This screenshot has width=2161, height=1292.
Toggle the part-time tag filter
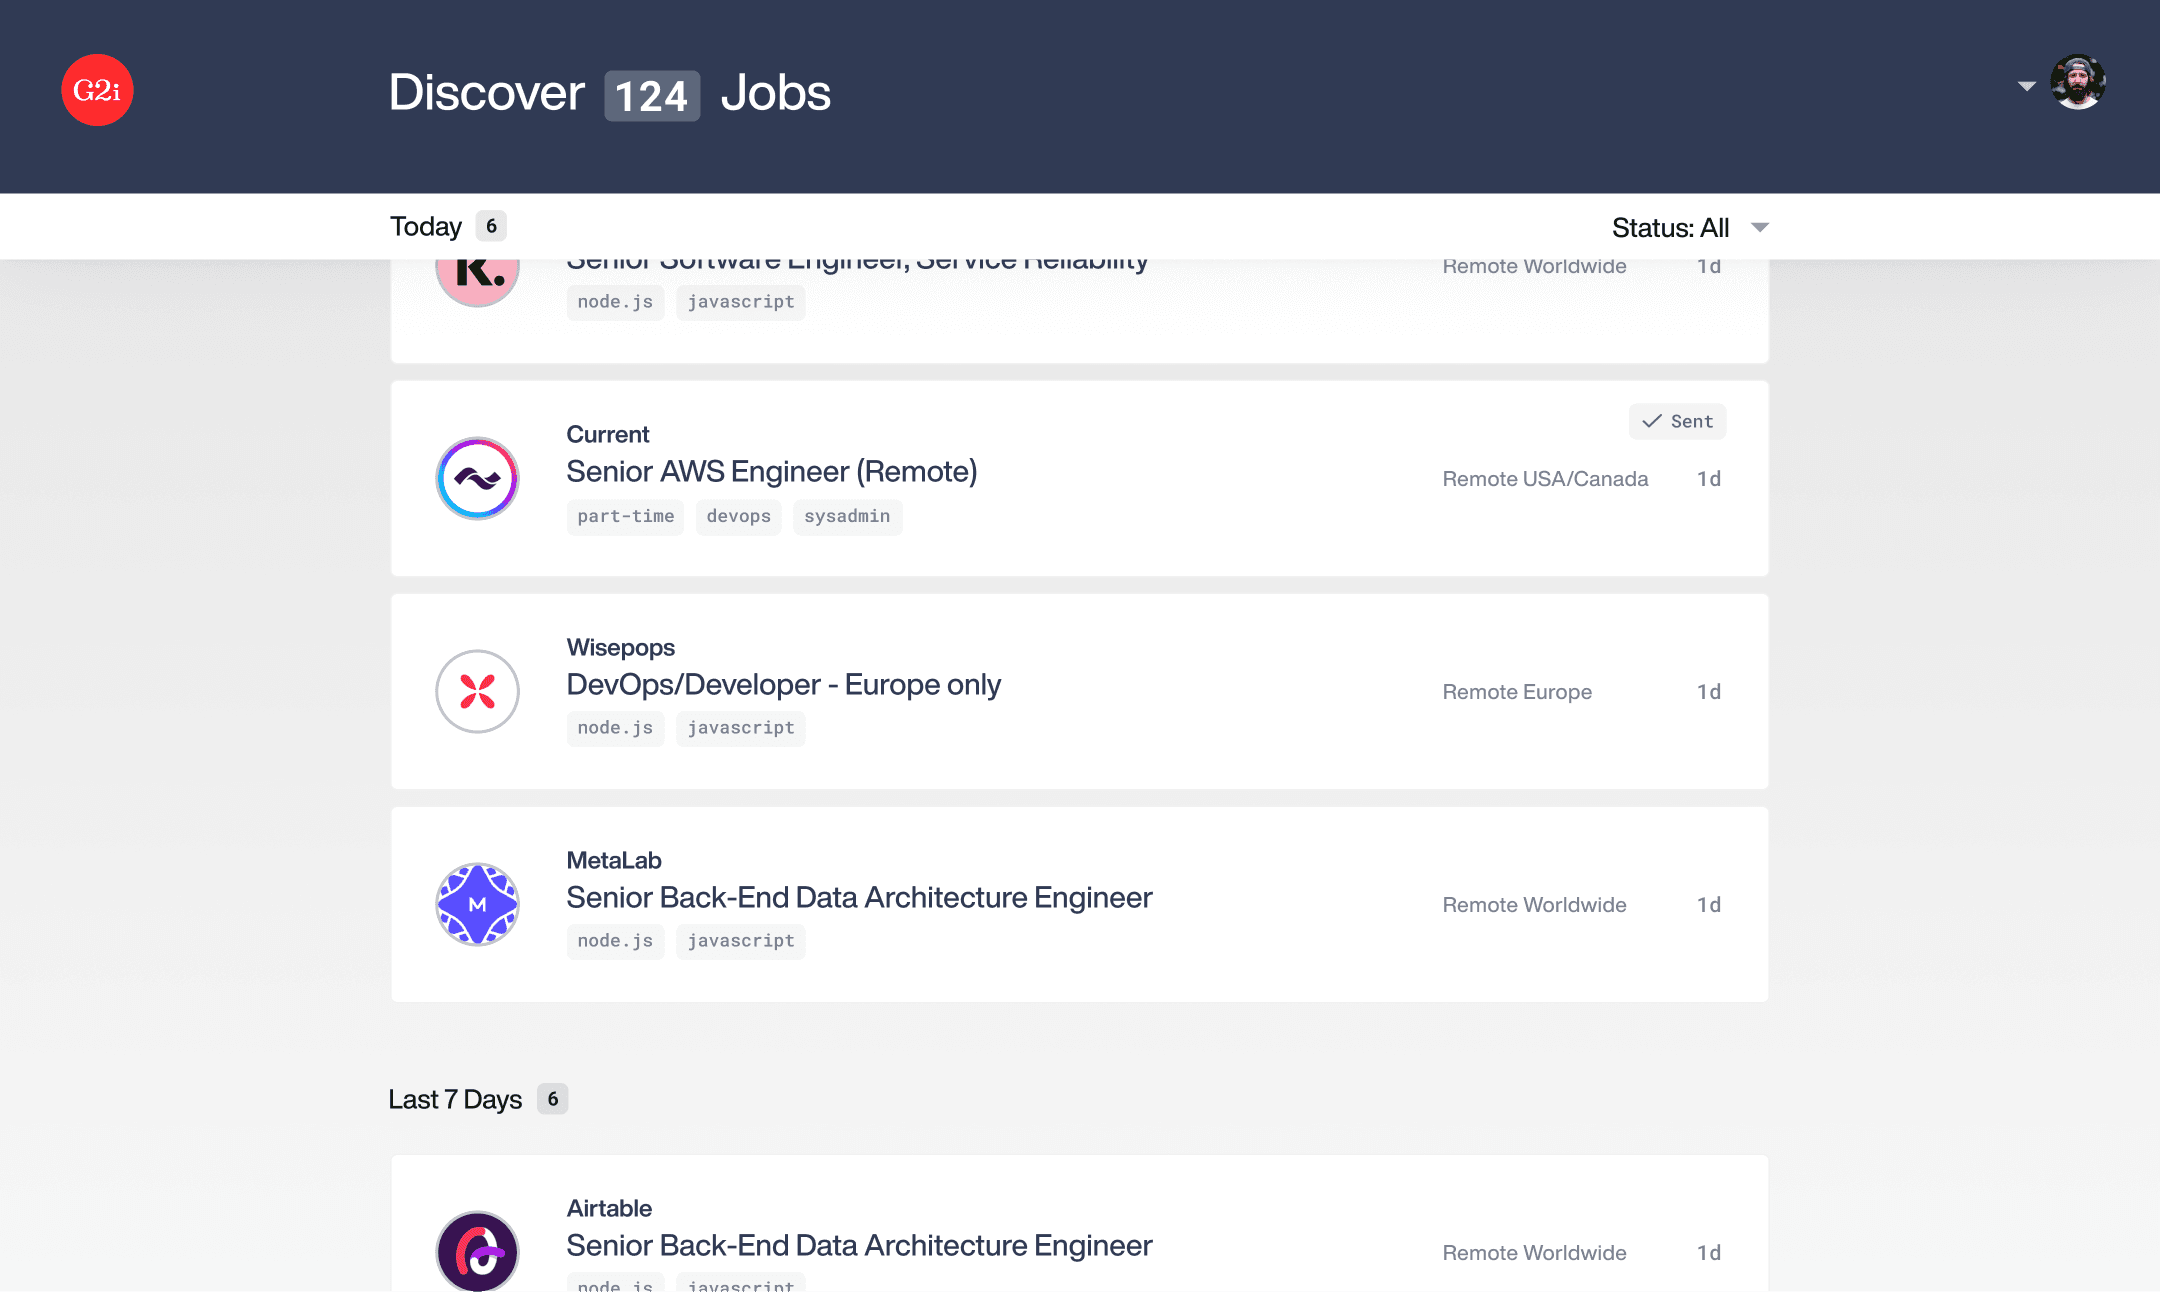(x=625, y=516)
